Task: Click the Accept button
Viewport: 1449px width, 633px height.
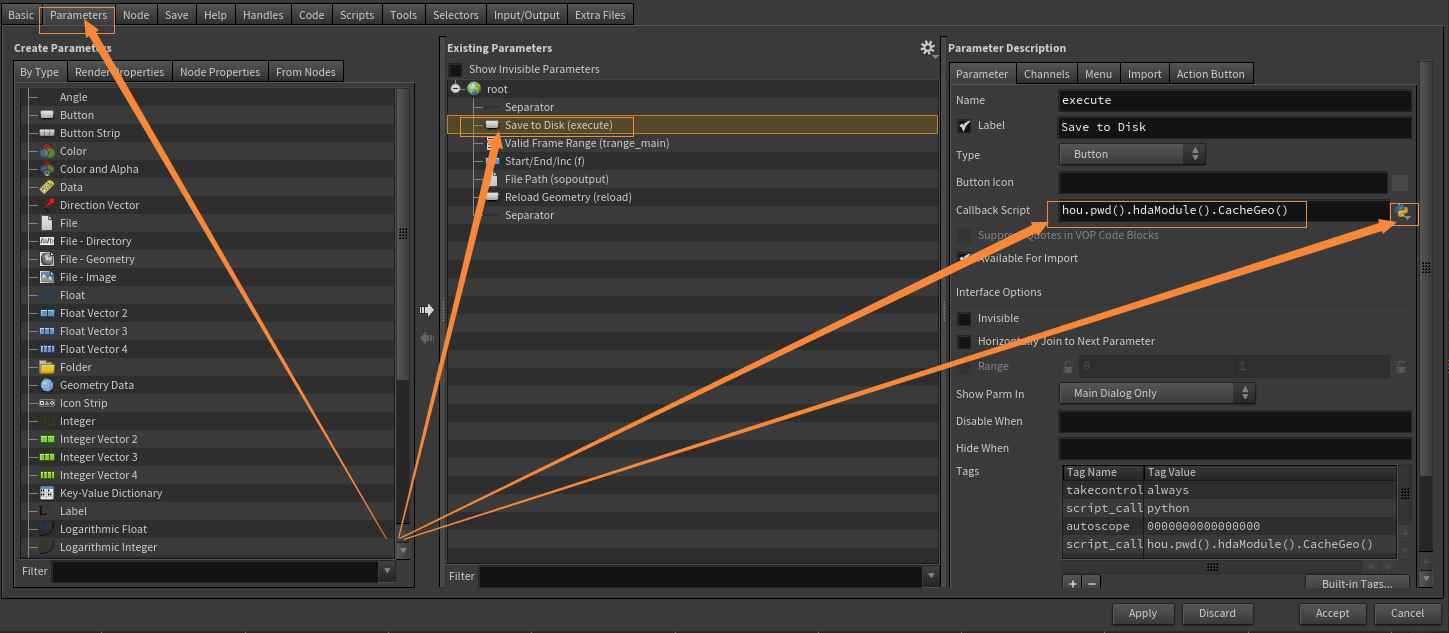Action: tap(1332, 613)
